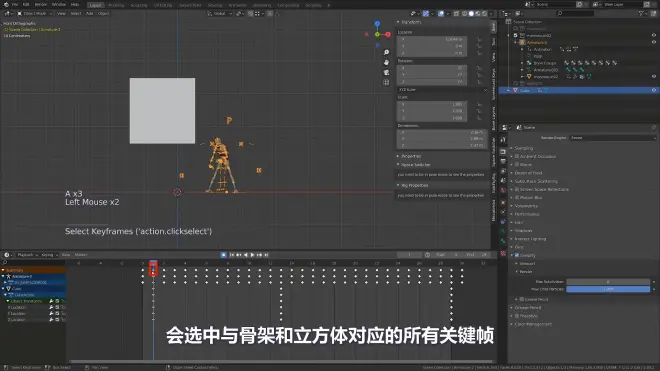Screen dimensions: 660x371
Task: Click the Max Child Particles slider
Action: 608,289
